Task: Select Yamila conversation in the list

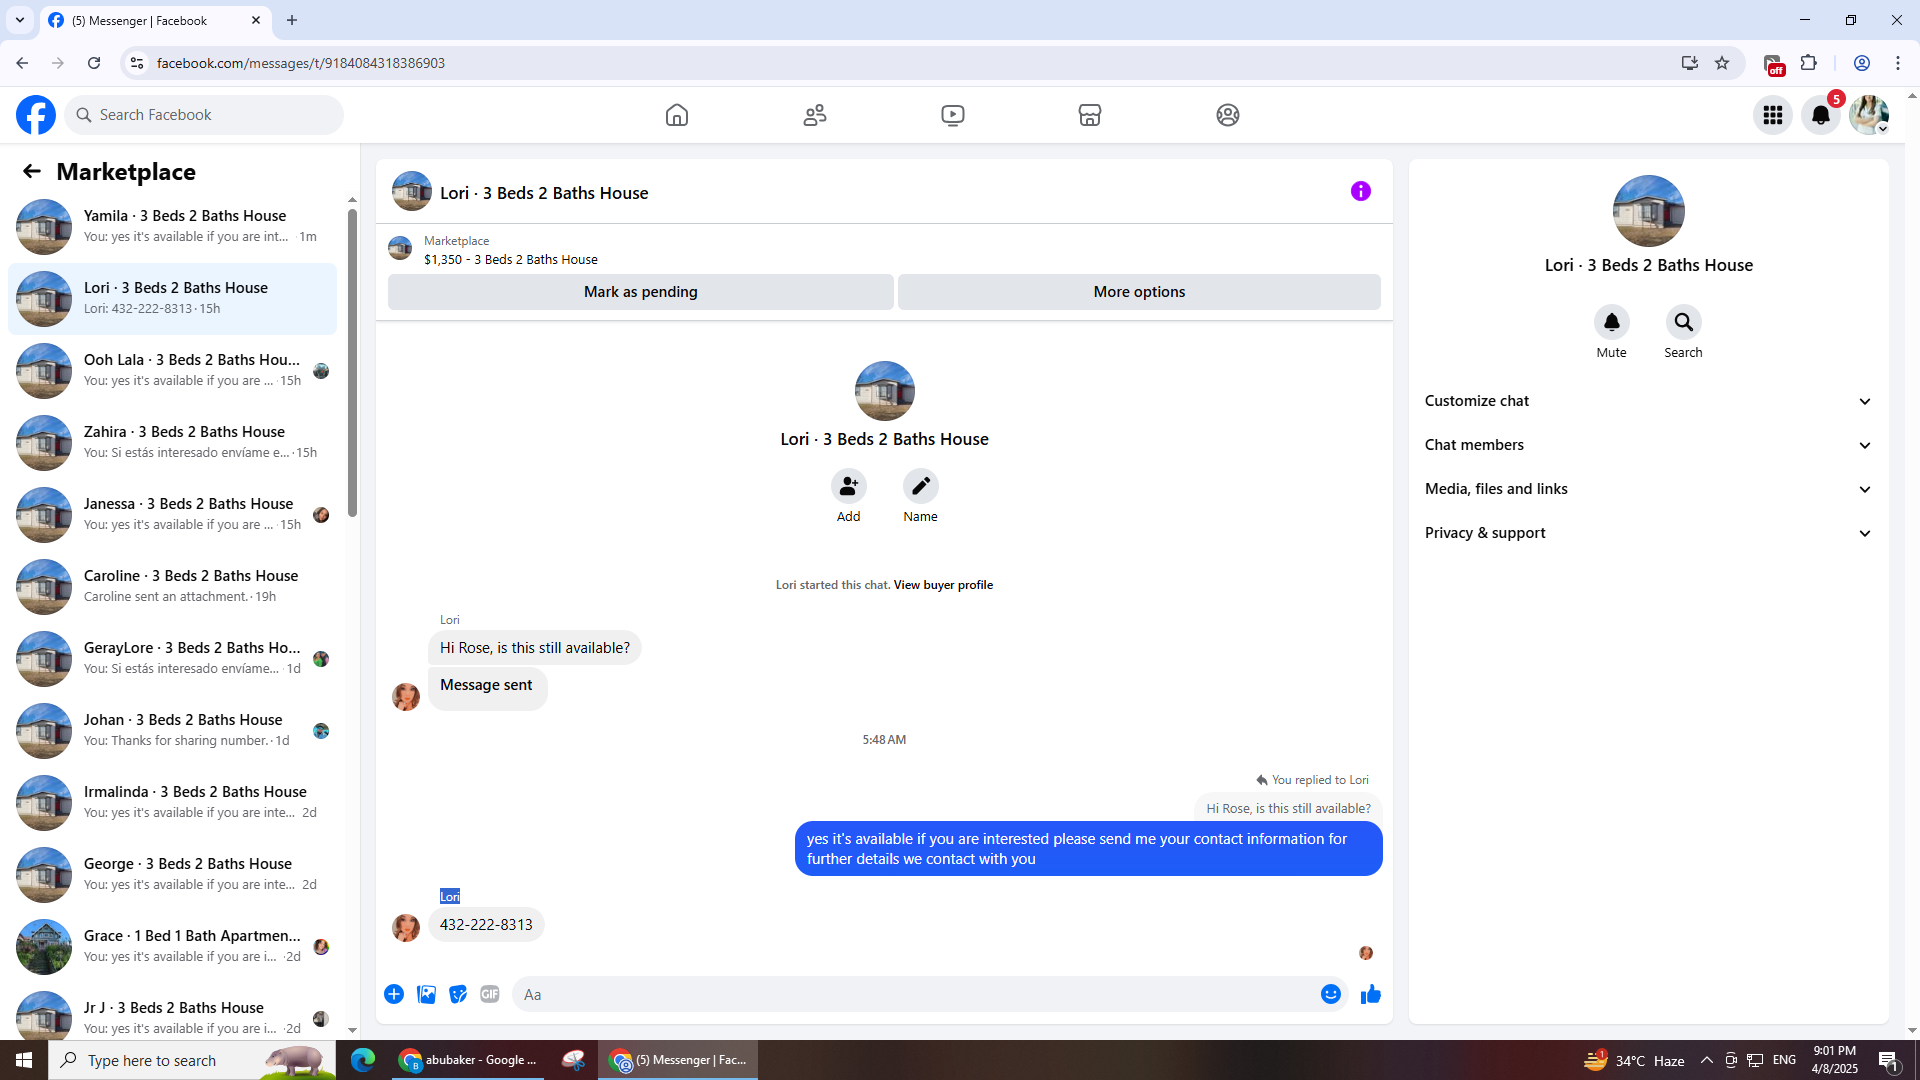Action: point(175,226)
